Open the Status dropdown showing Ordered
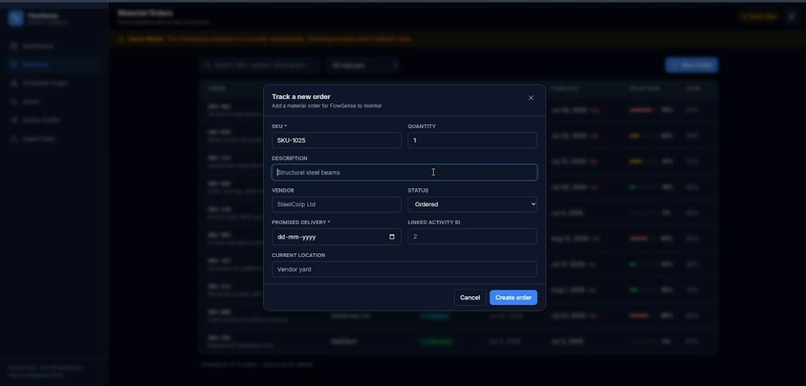Viewport: 806px width, 386px height. point(472,205)
